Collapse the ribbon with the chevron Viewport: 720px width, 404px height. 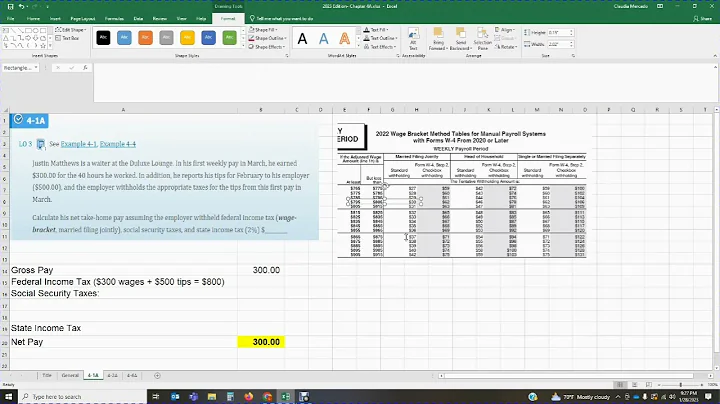[x=715, y=56]
